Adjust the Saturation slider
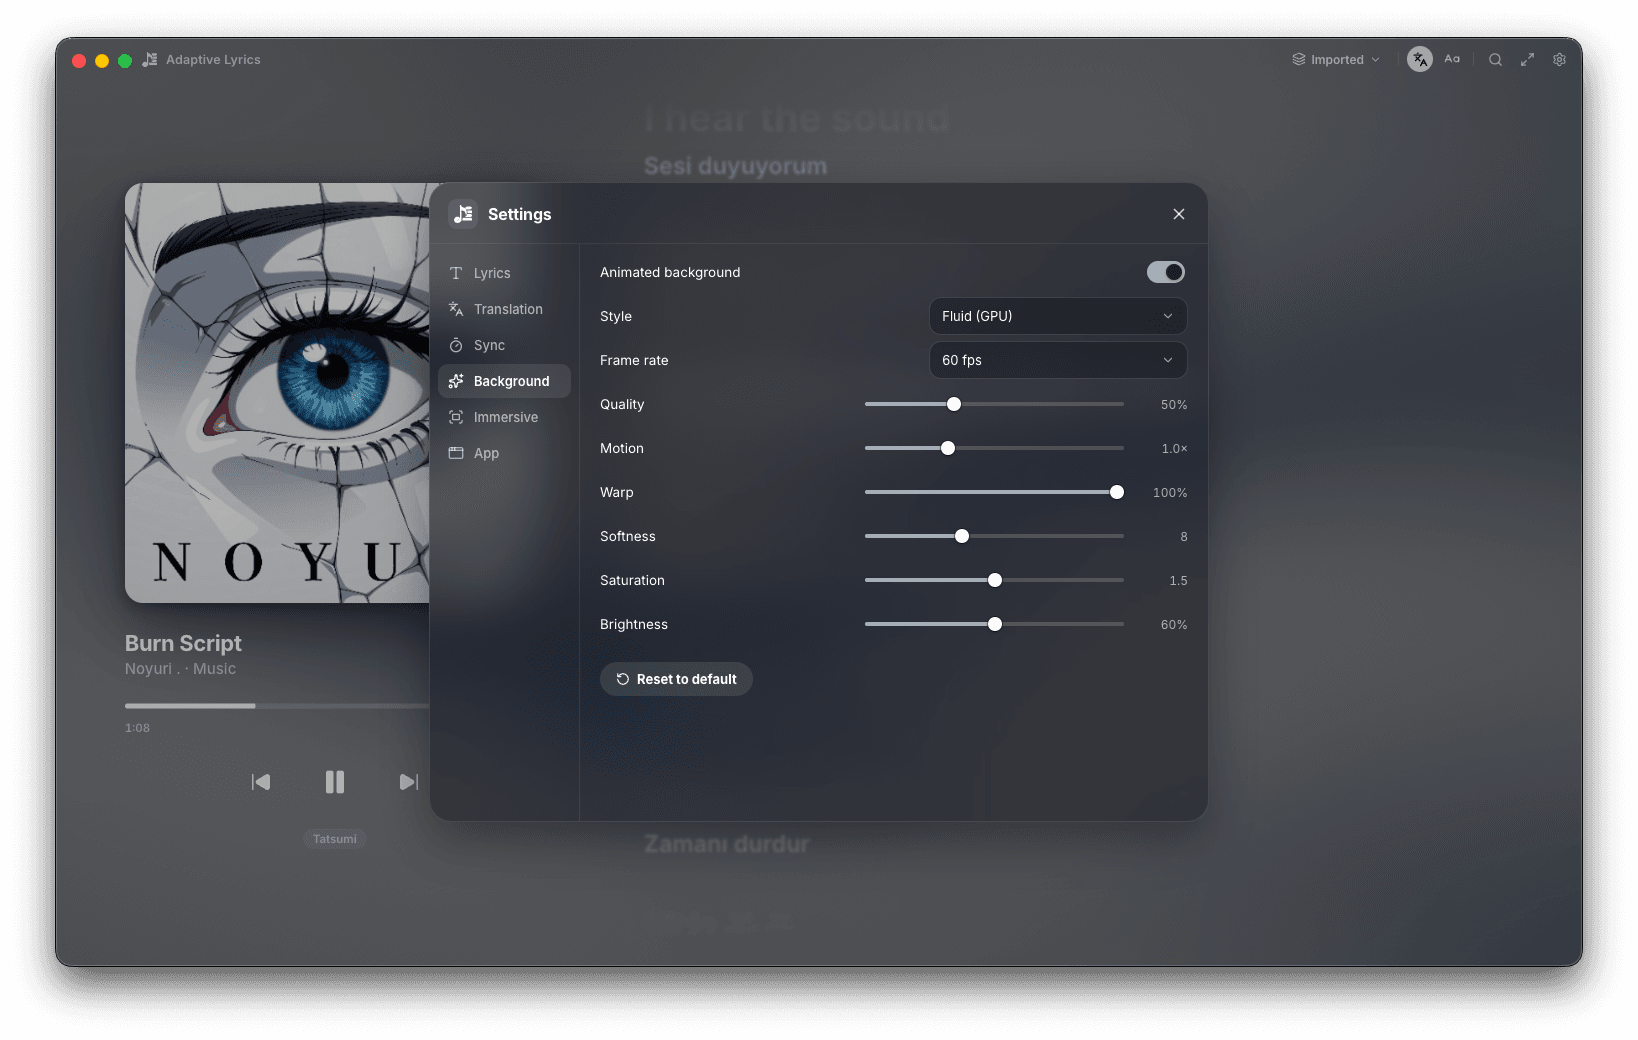The image size is (1638, 1040). (x=994, y=580)
